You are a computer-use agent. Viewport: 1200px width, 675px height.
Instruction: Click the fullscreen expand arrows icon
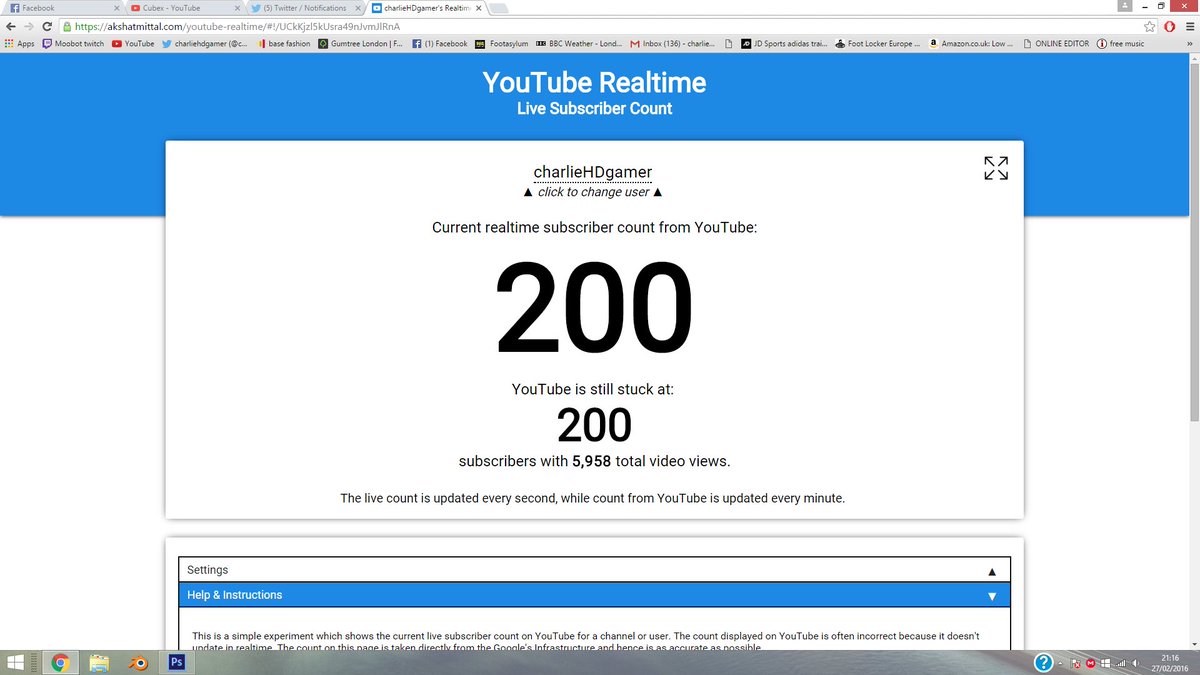[996, 168]
